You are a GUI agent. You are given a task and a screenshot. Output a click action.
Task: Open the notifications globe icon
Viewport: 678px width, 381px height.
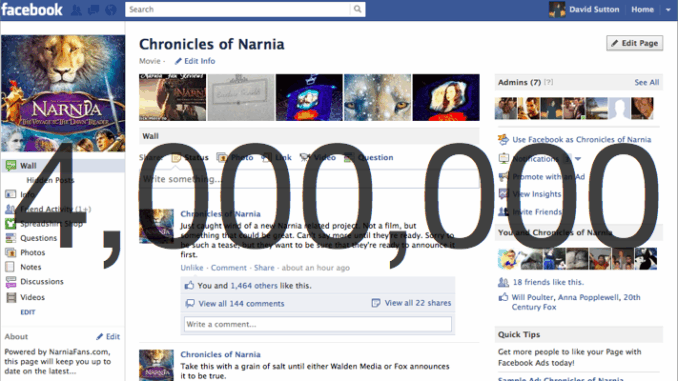point(111,10)
